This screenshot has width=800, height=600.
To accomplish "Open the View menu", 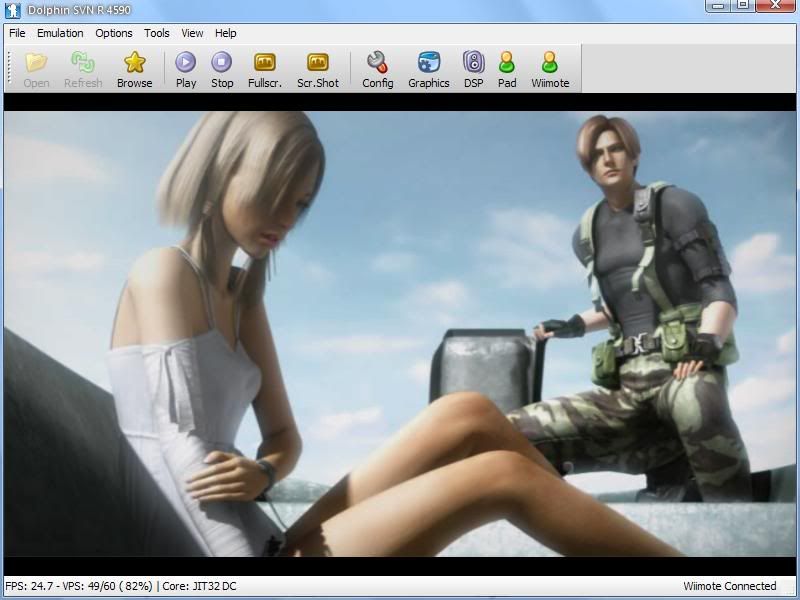I will 192,33.
